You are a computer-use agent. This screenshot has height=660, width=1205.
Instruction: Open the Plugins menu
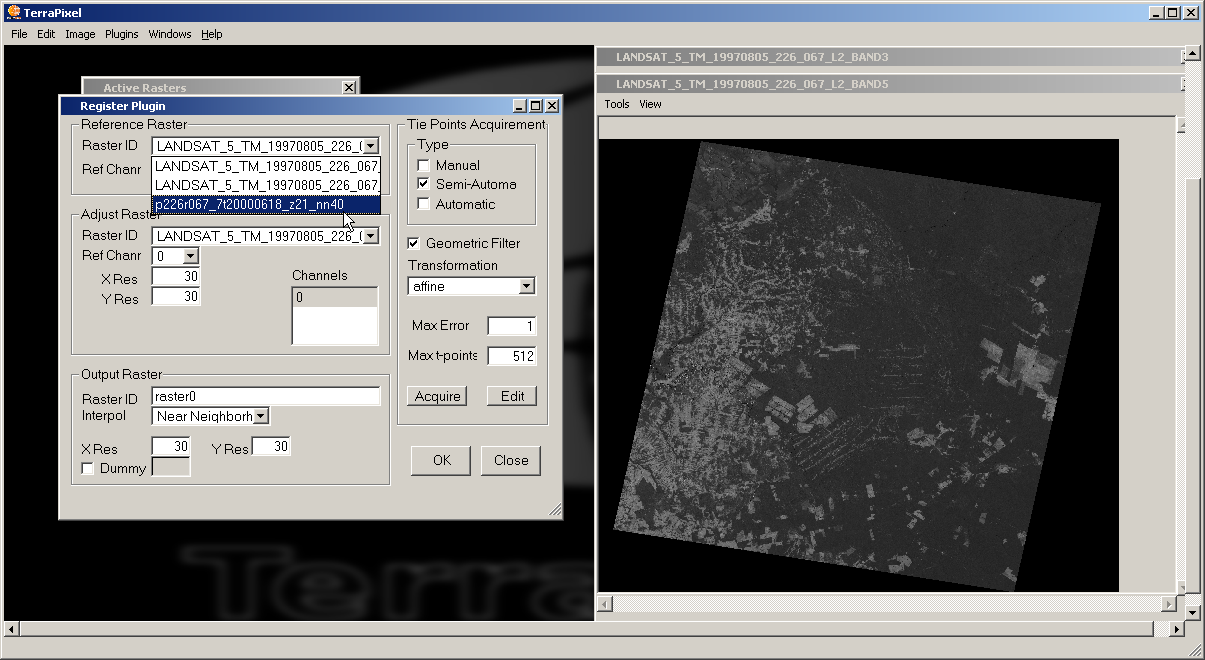click(122, 34)
